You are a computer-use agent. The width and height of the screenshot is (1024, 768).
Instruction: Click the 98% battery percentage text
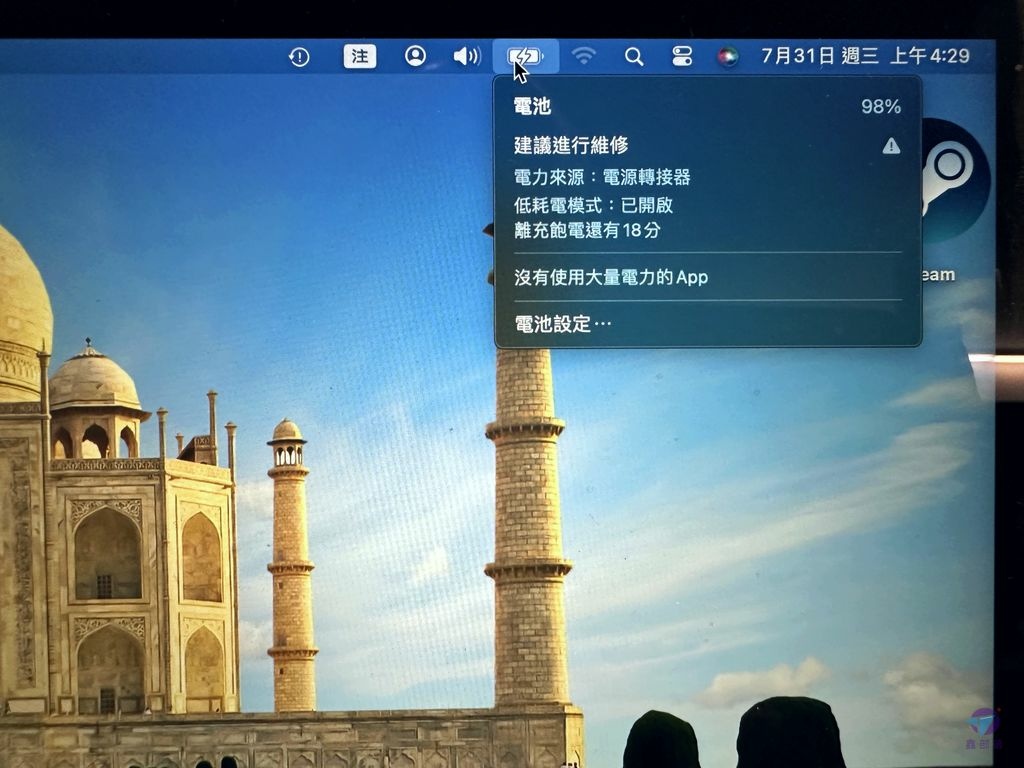pyautogui.click(x=881, y=106)
